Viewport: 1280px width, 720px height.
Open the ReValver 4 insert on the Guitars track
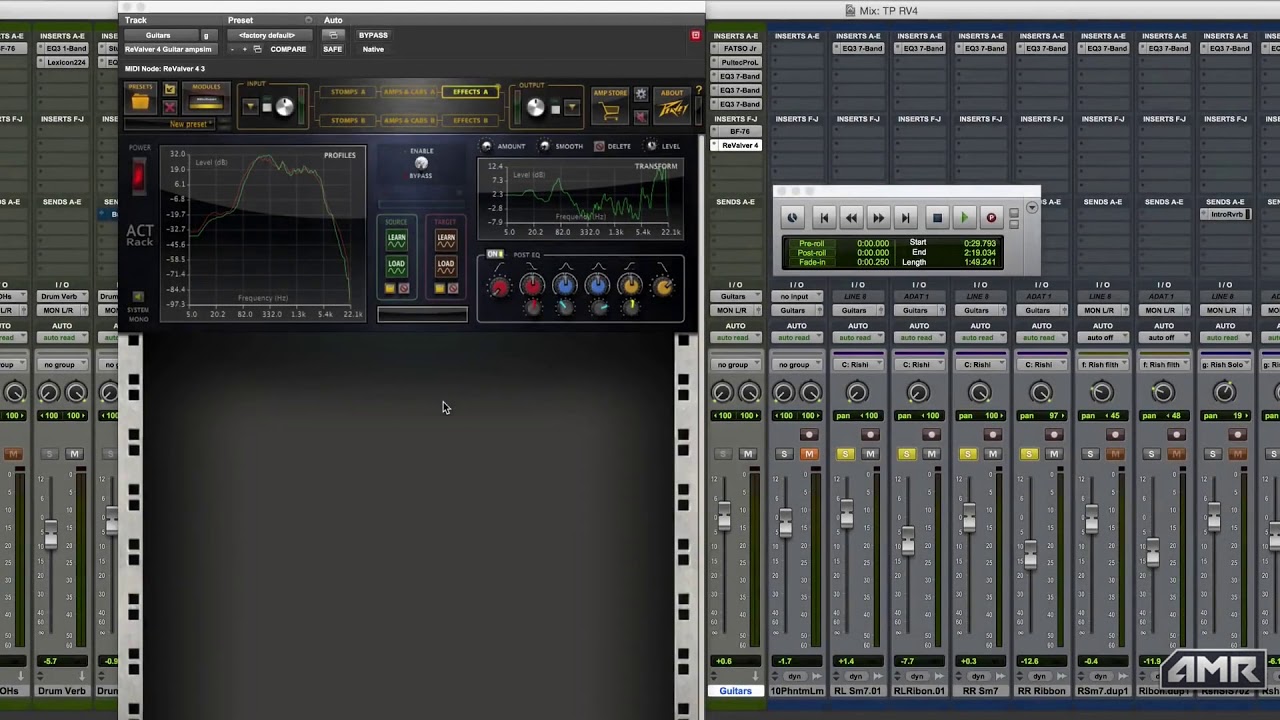tap(739, 146)
